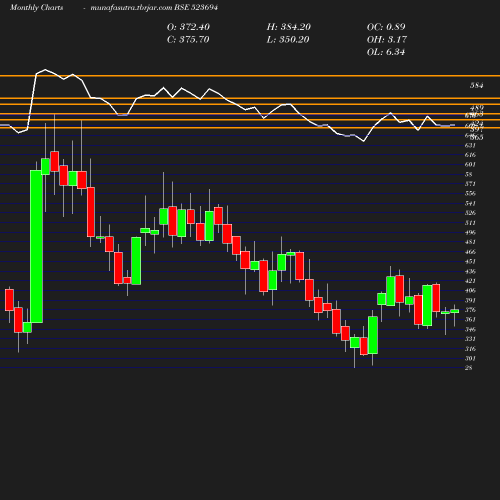Viewport: 500px width, 500px height.
Task: Click the '511' price axis label
Action: pyautogui.click(x=470, y=223)
